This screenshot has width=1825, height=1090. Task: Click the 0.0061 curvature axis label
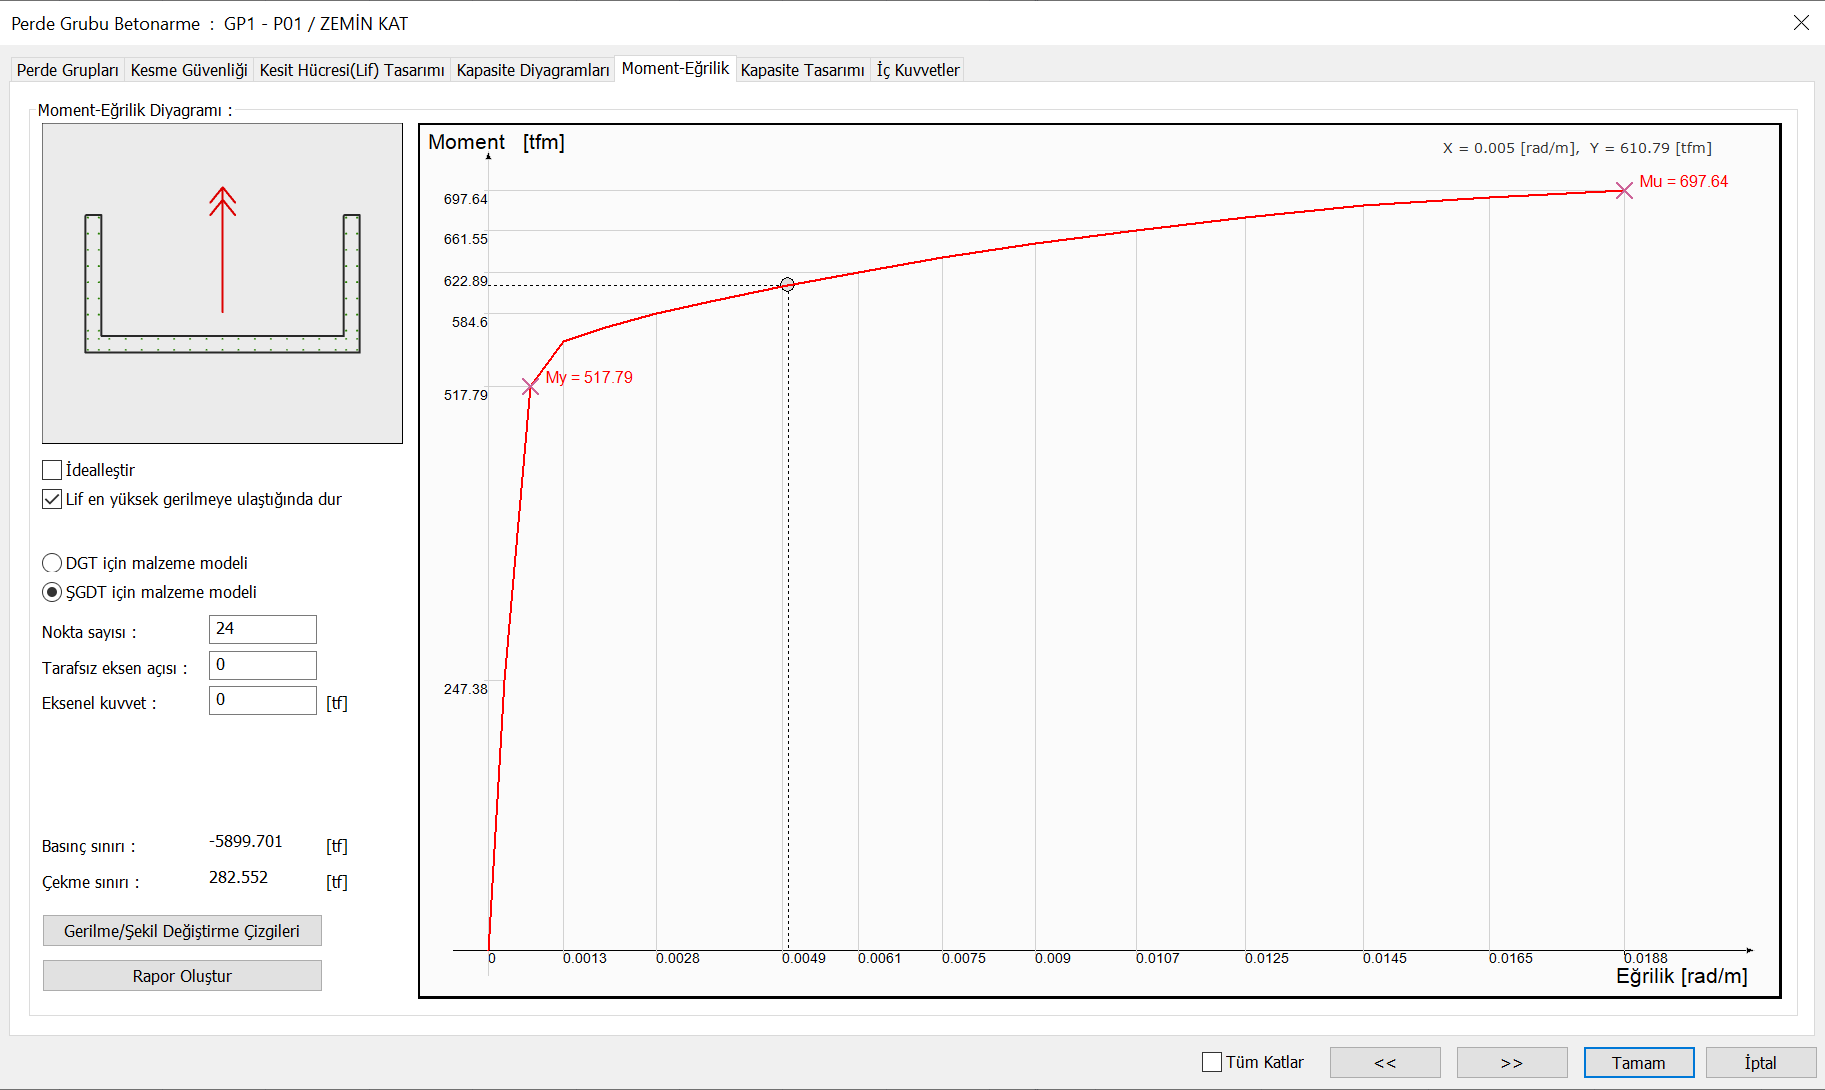(x=880, y=958)
